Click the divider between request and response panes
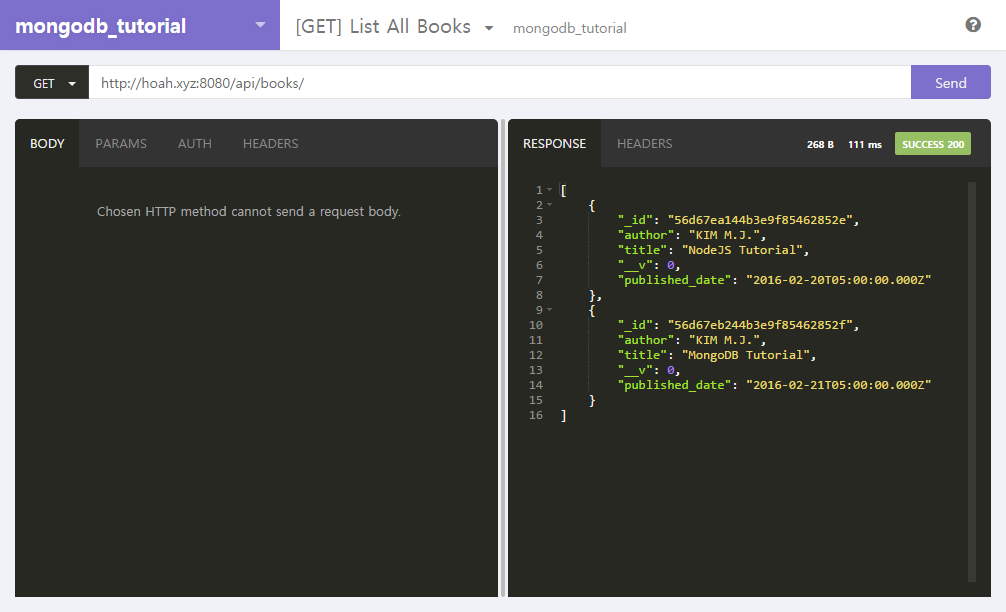This screenshot has width=1006, height=612. pos(503,358)
